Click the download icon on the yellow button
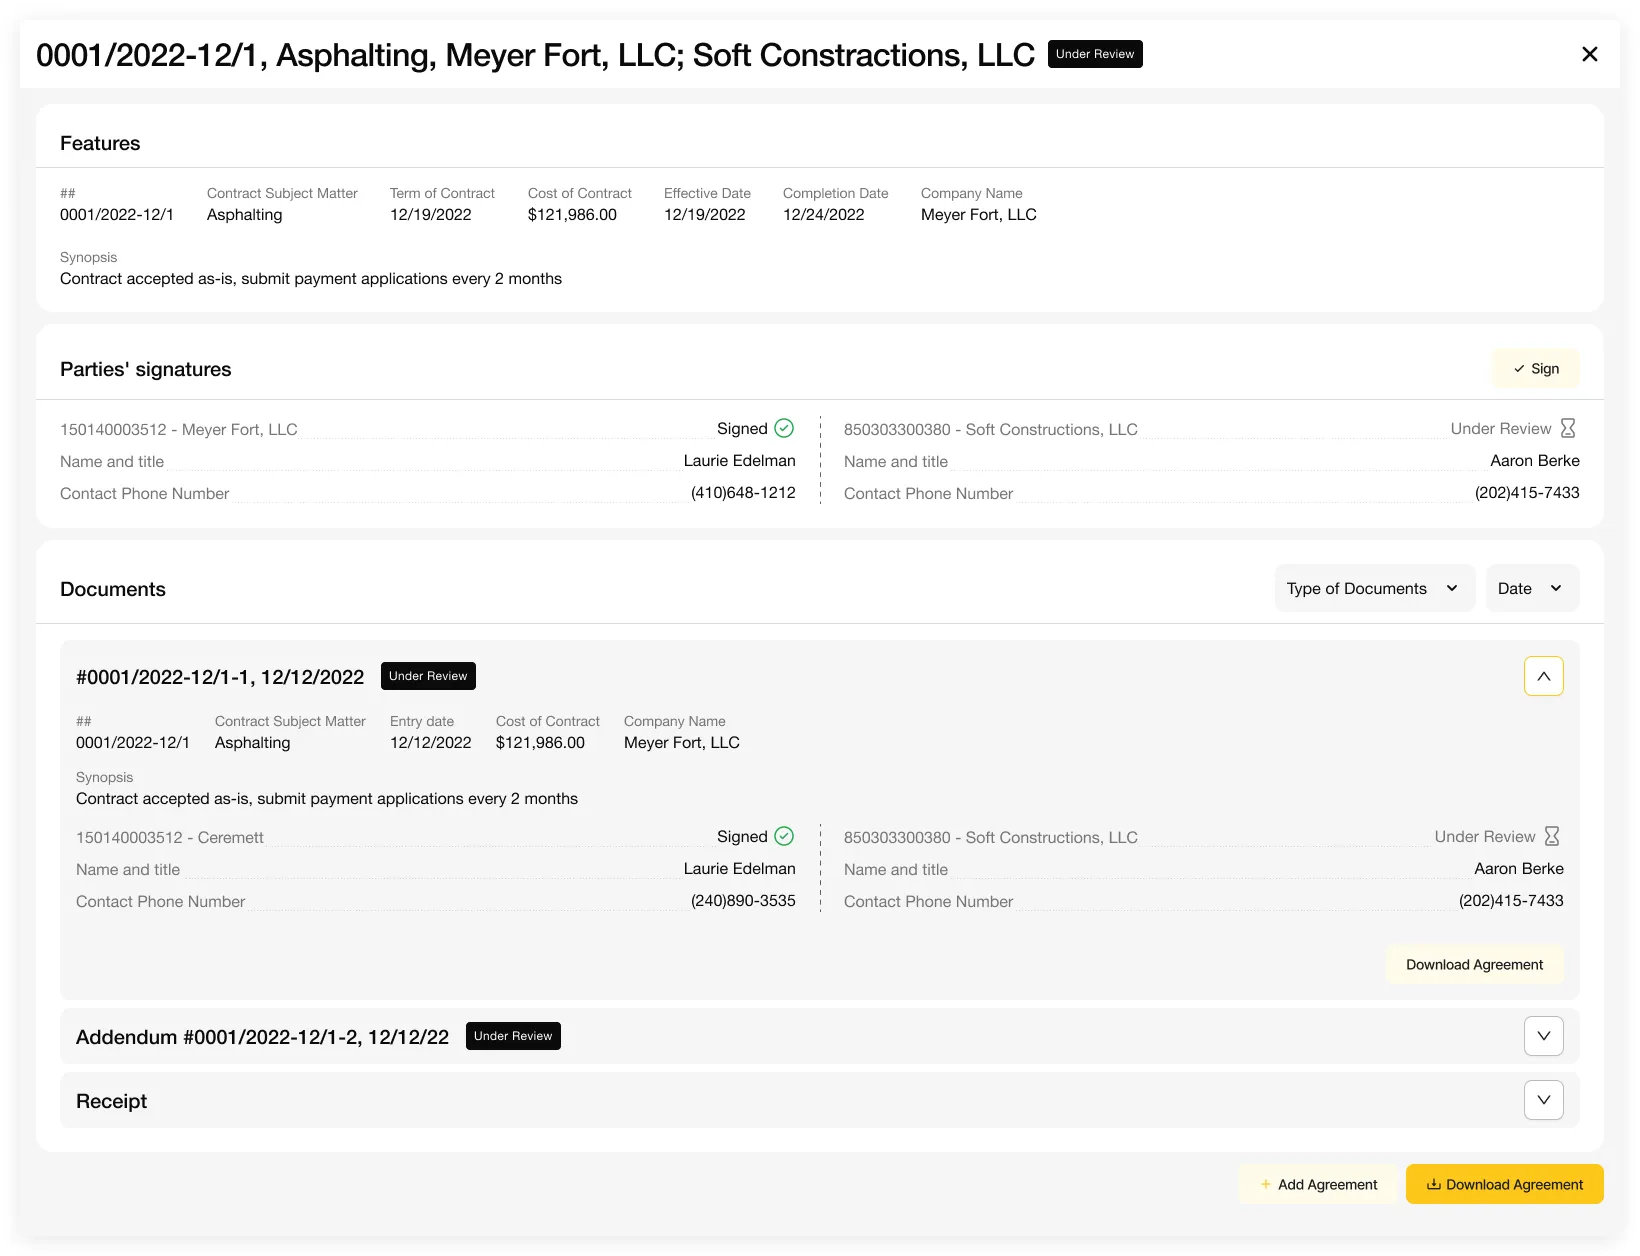 [x=1433, y=1184]
